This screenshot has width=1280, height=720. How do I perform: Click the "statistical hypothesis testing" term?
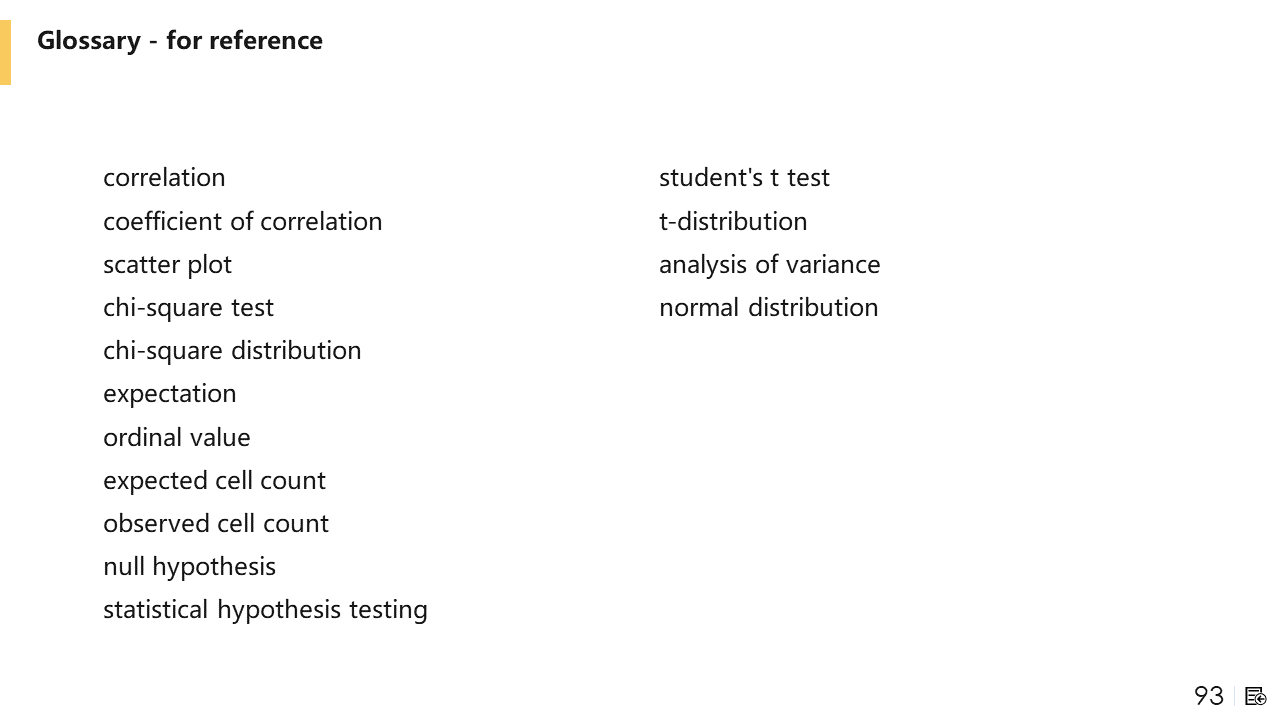point(265,610)
